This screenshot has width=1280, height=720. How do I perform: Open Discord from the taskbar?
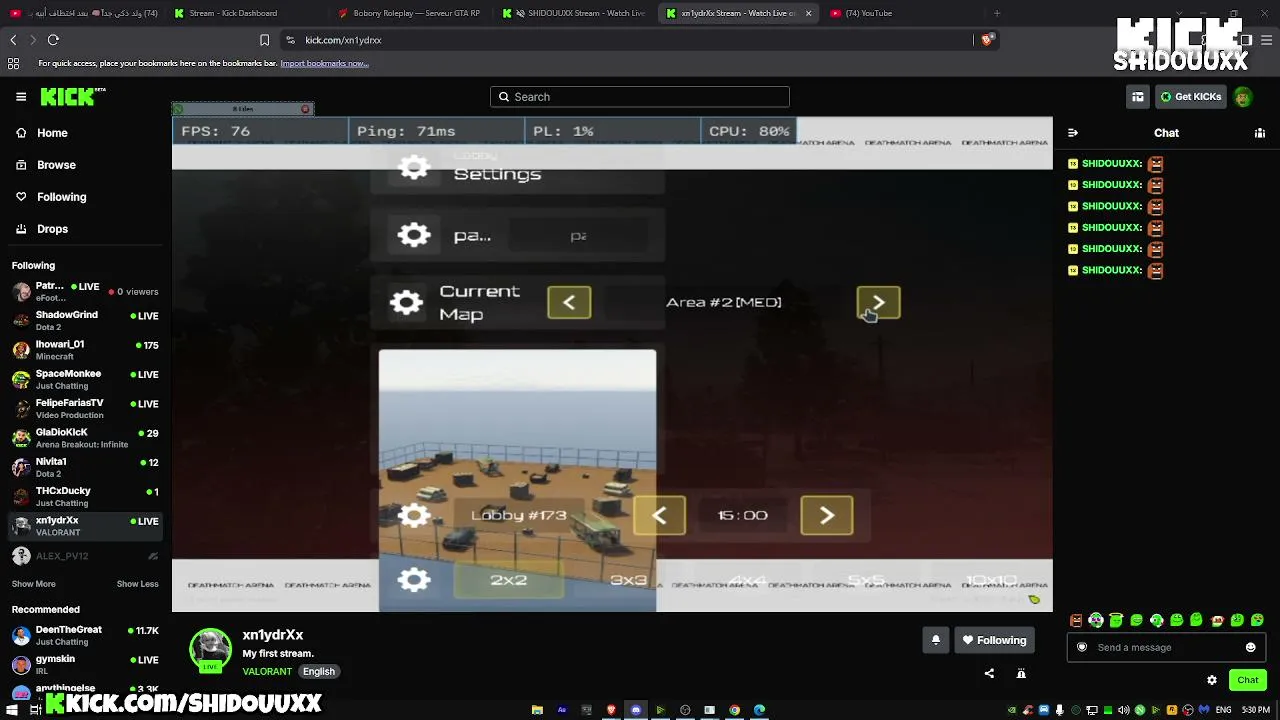tap(635, 710)
